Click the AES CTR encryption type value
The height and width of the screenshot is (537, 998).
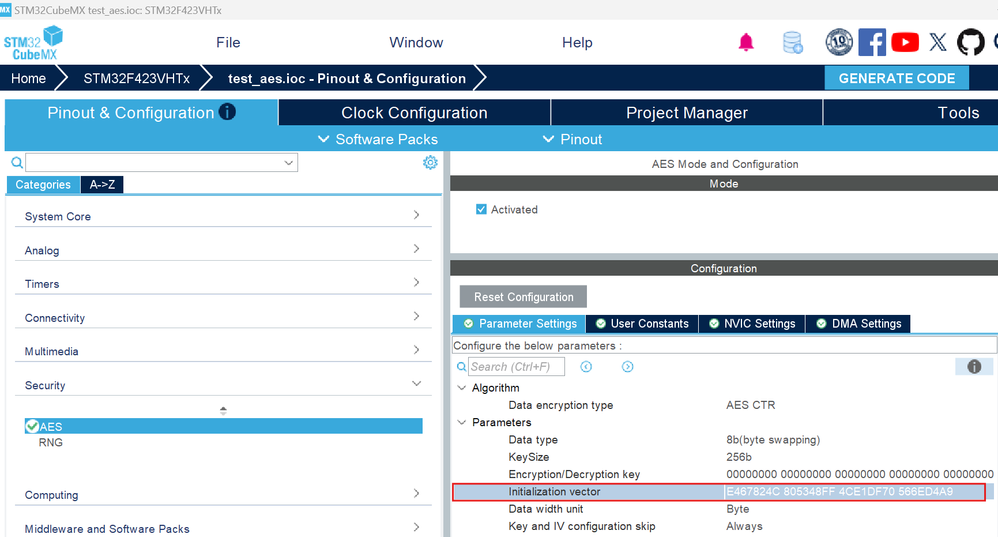(750, 405)
